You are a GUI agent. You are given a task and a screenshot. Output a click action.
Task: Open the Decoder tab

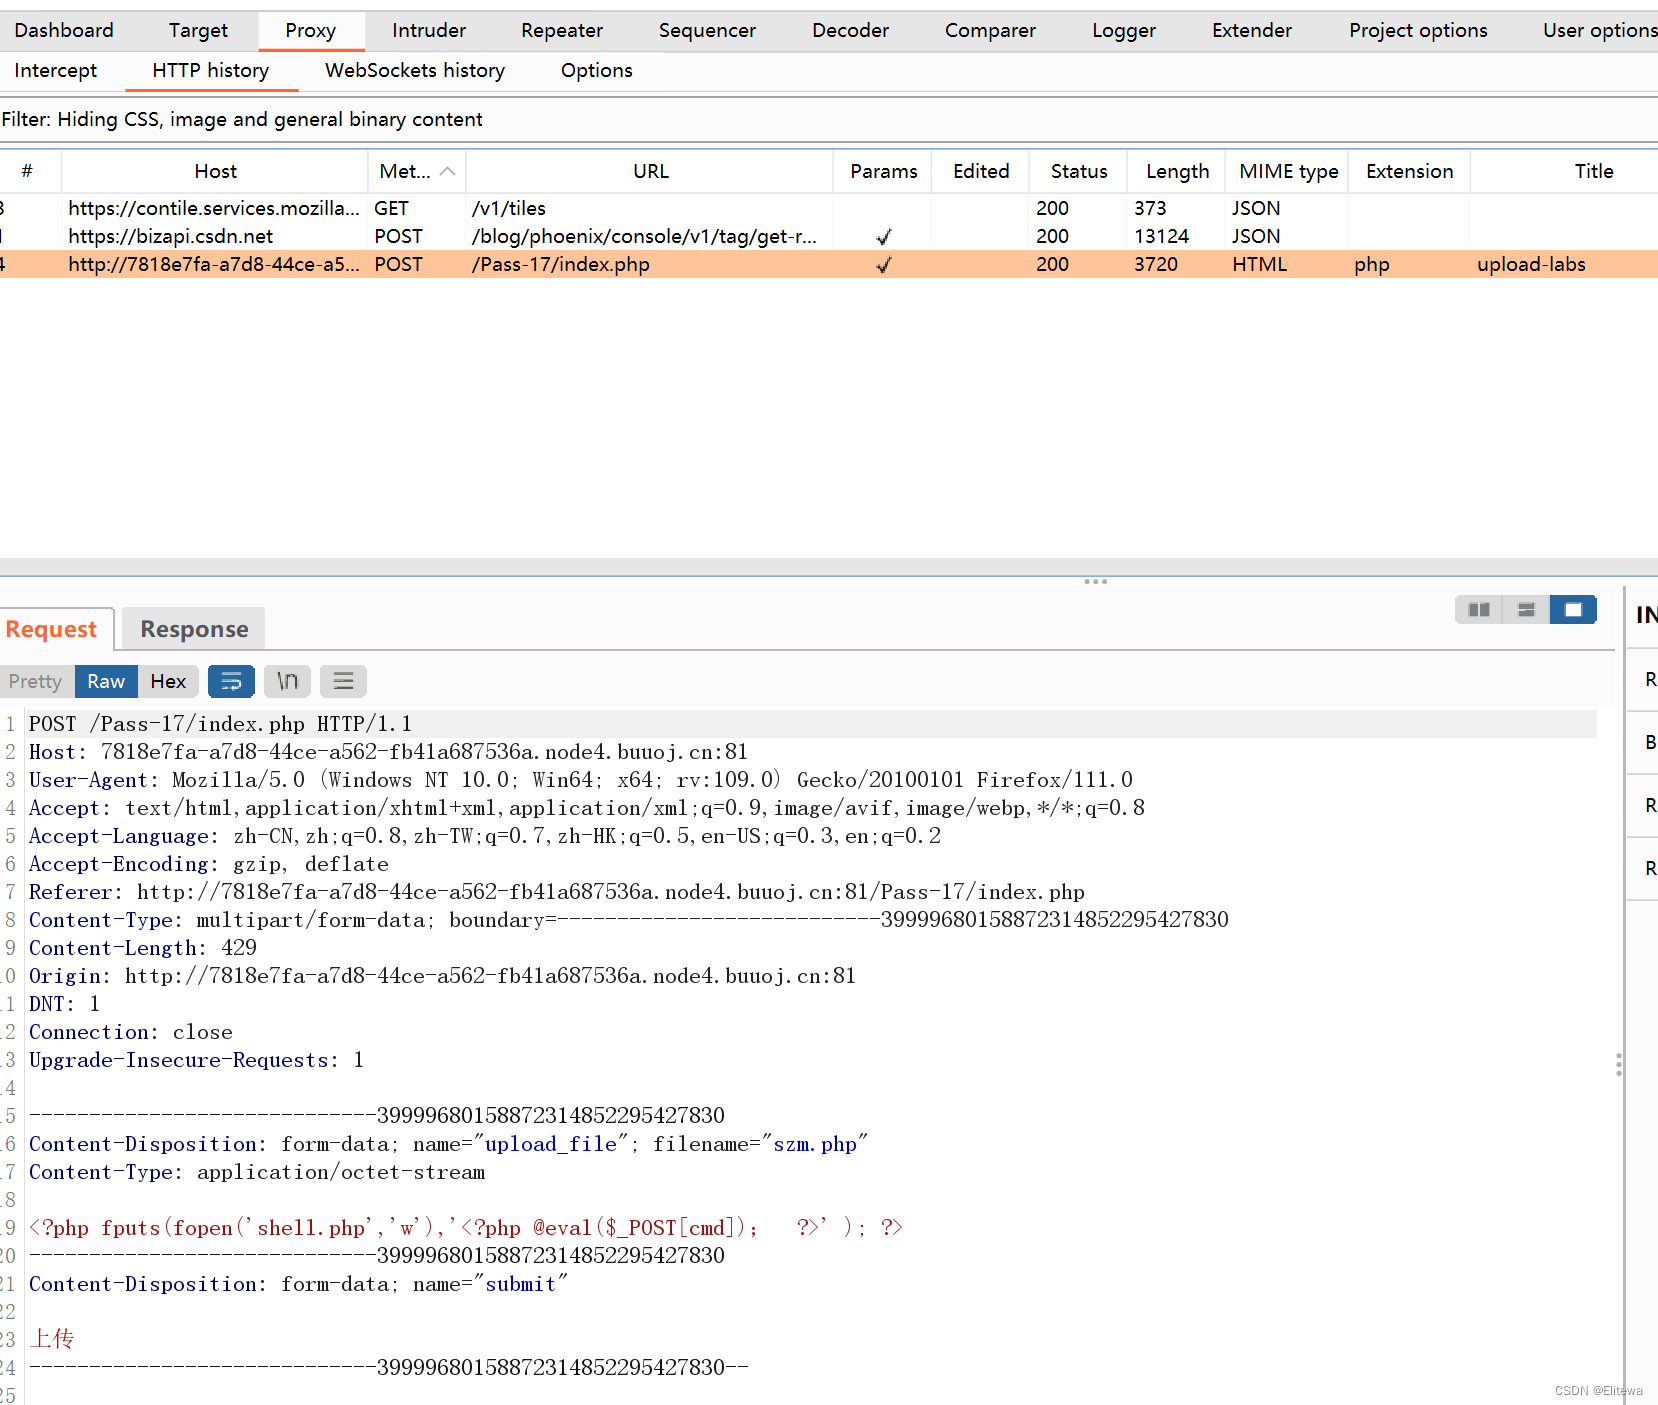(850, 31)
